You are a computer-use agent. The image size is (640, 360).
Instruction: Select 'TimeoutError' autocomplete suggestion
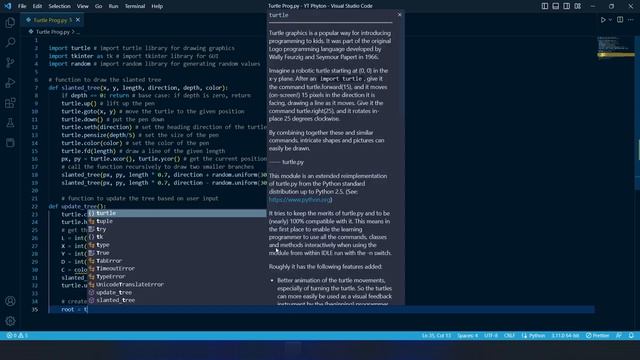click(177, 269)
